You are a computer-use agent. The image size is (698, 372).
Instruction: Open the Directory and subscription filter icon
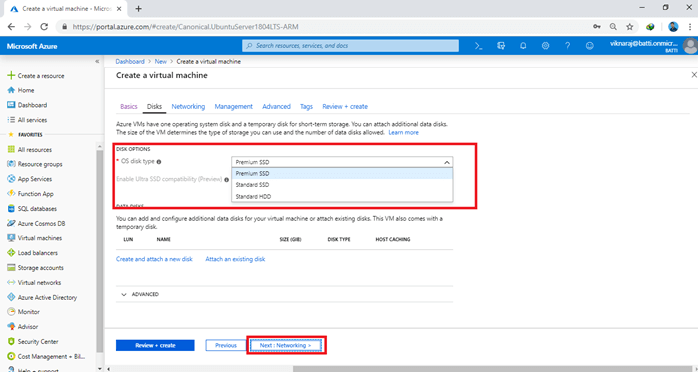(501, 46)
